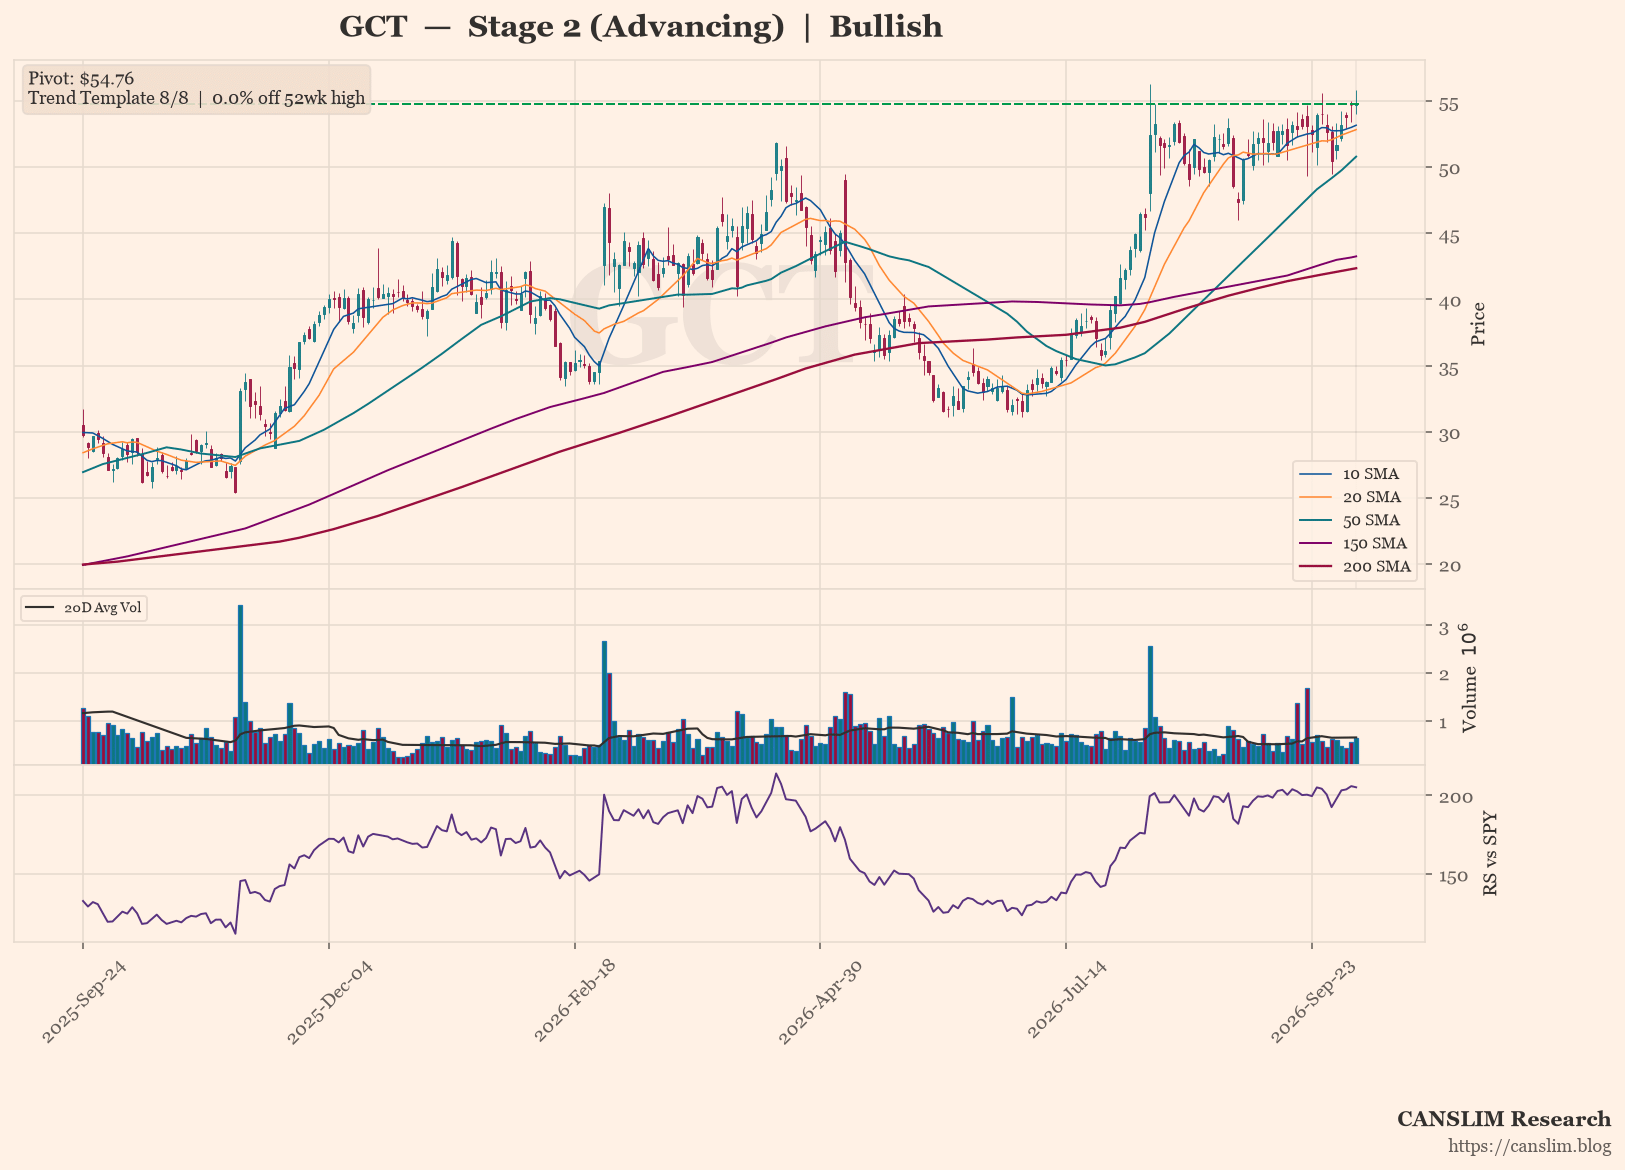Click the price axis tick '35'
The height and width of the screenshot is (1170, 1625).
tap(1447, 368)
